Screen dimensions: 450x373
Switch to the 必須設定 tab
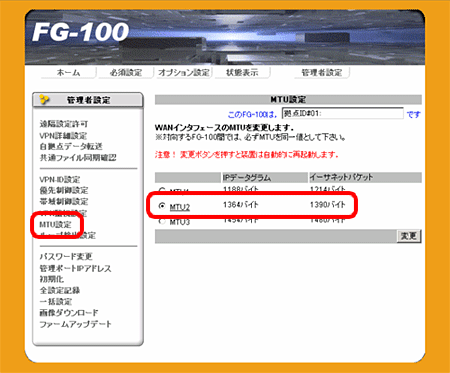point(126,72)
